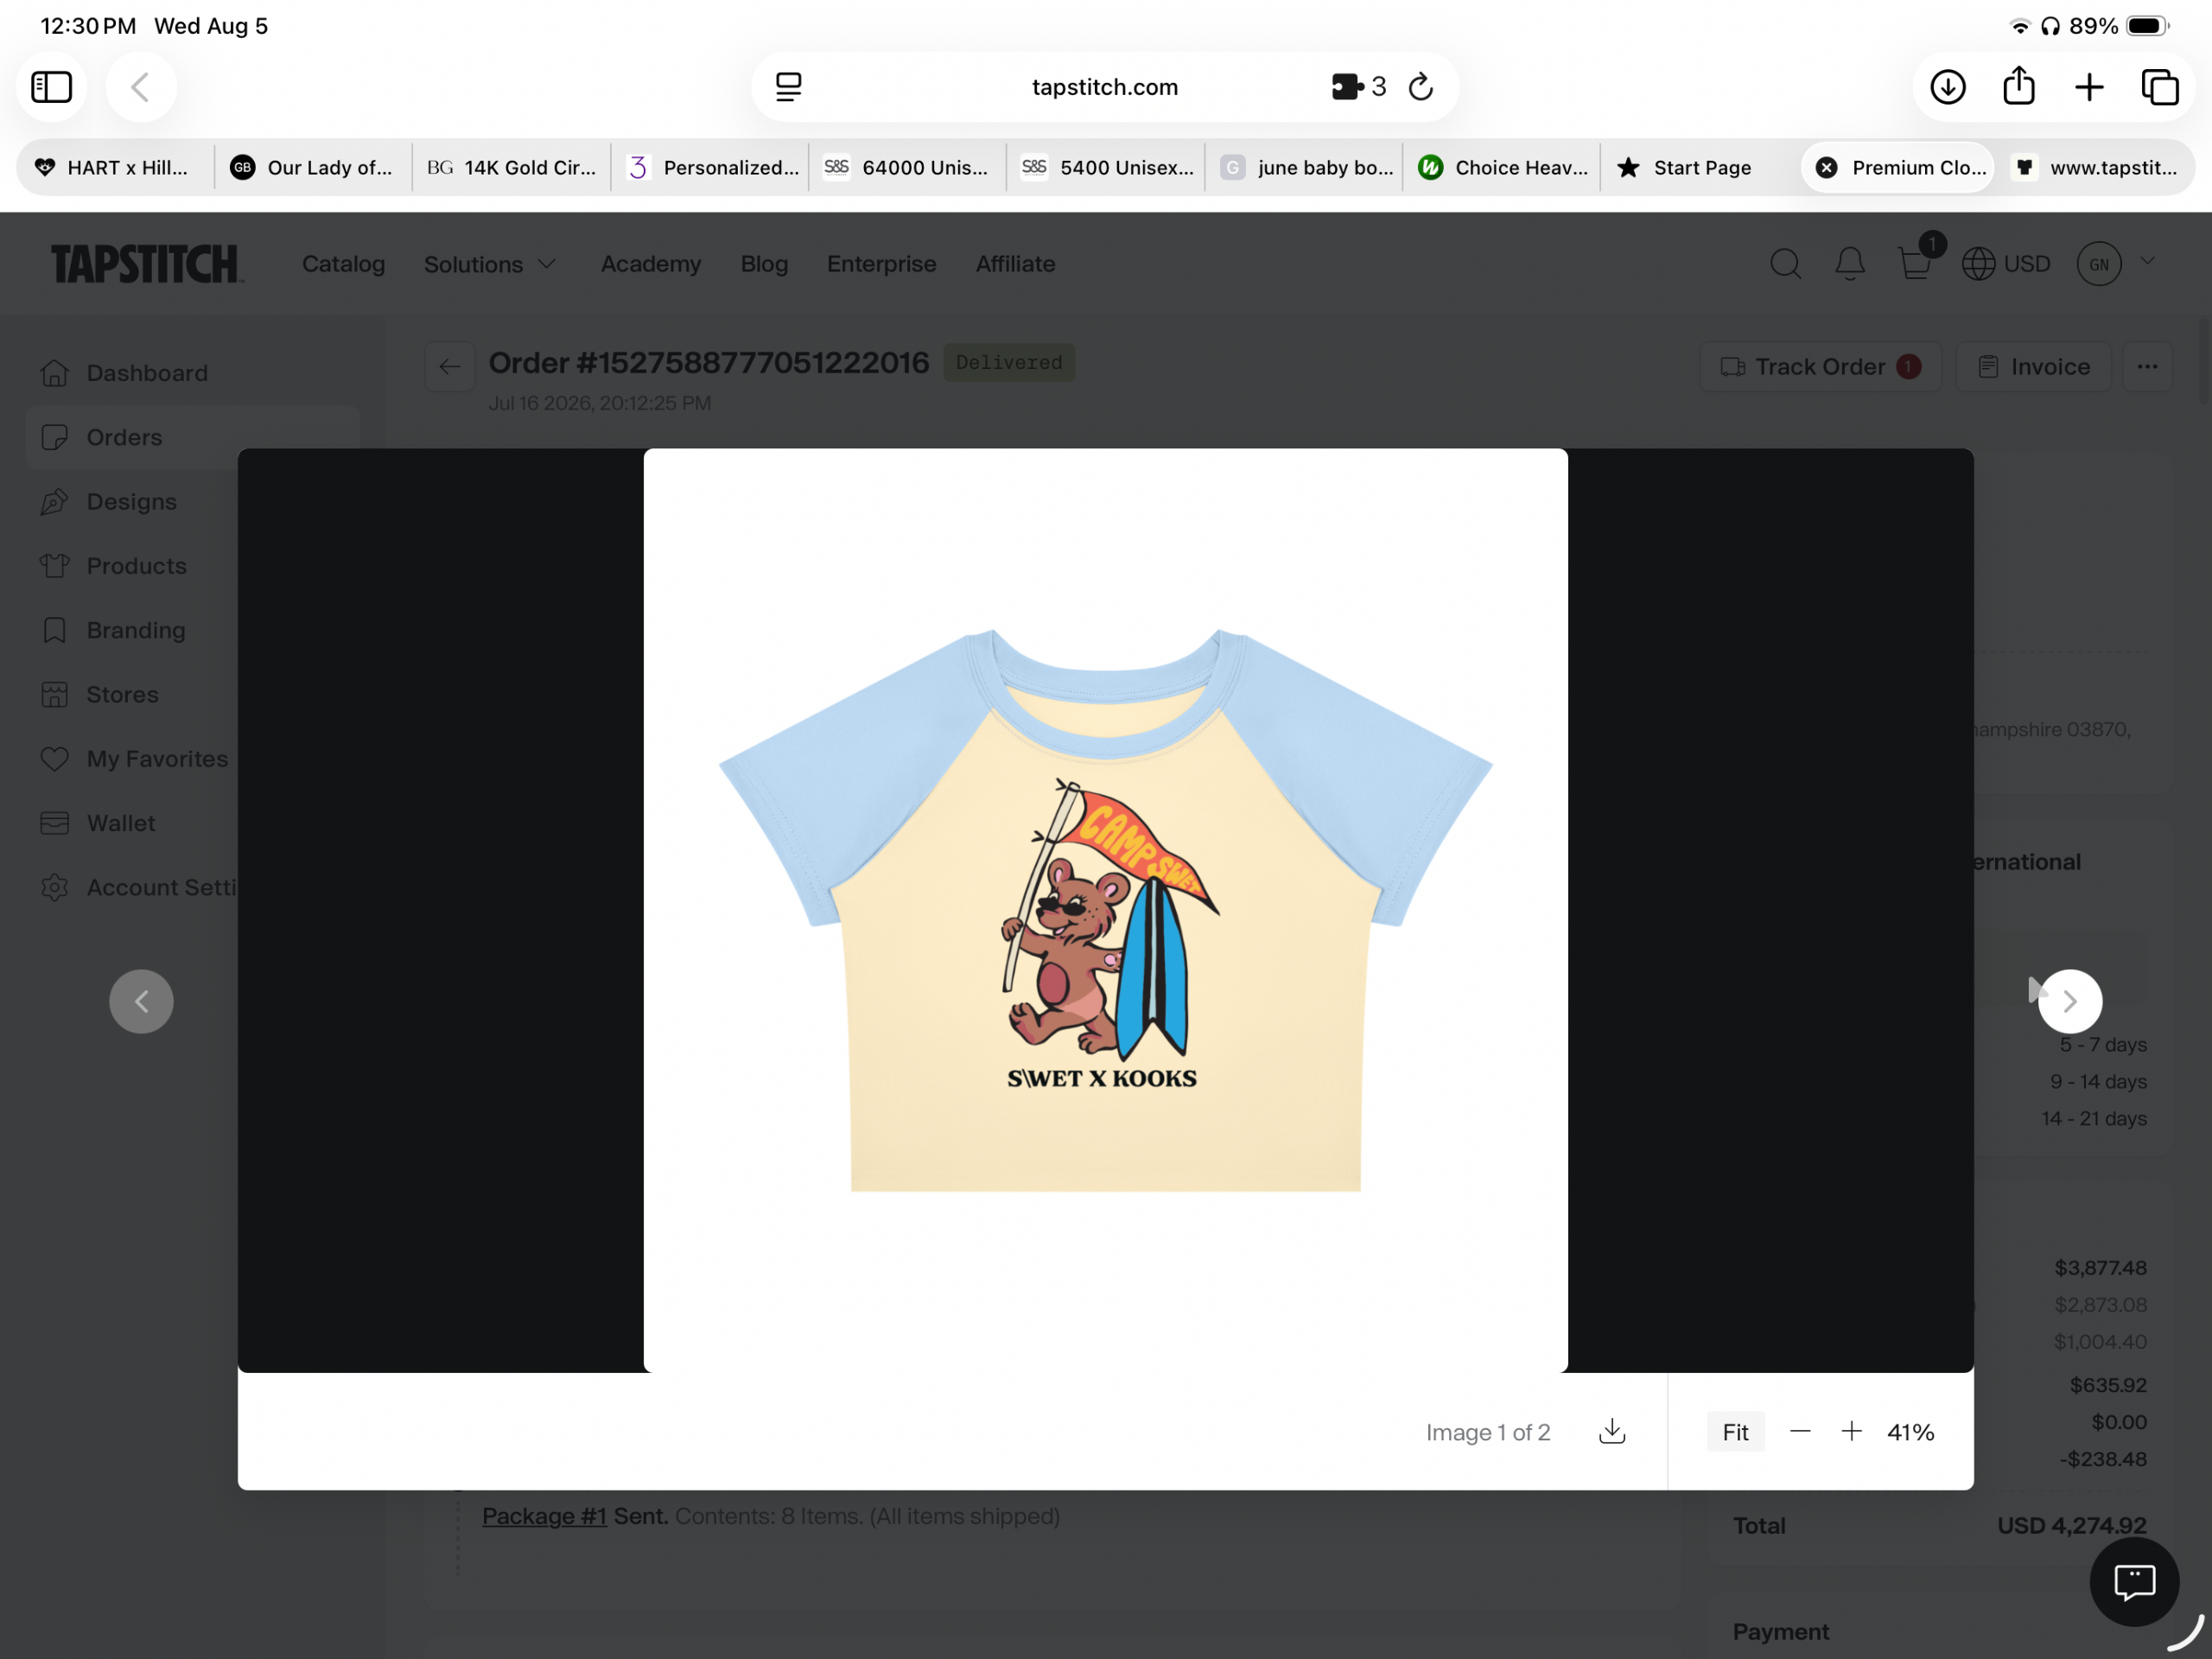Switch to the 14K Gold Cir... tab
The width and height of the screenshot is (2212, 1659).
(x=511, y=168)
